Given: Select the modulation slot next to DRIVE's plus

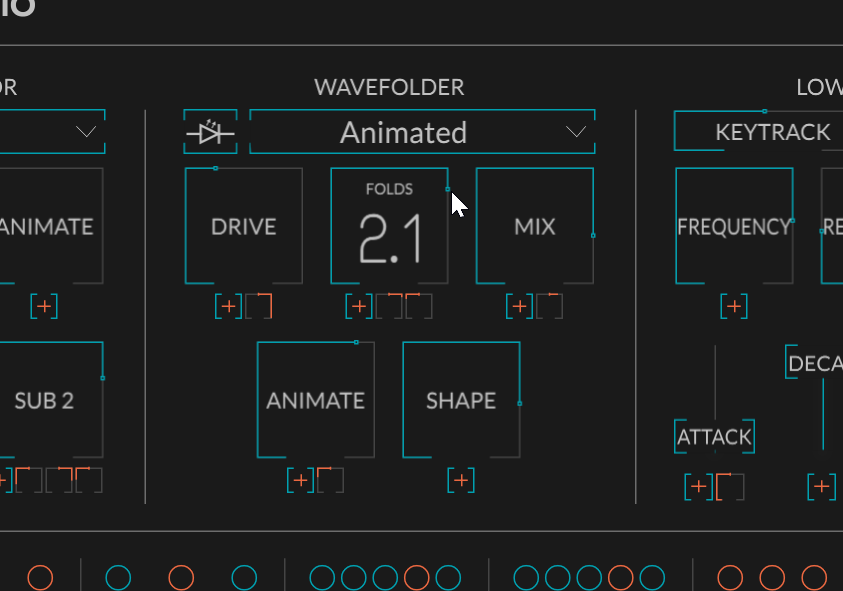Looking at the screenshot, I should [x=259, y=307].
